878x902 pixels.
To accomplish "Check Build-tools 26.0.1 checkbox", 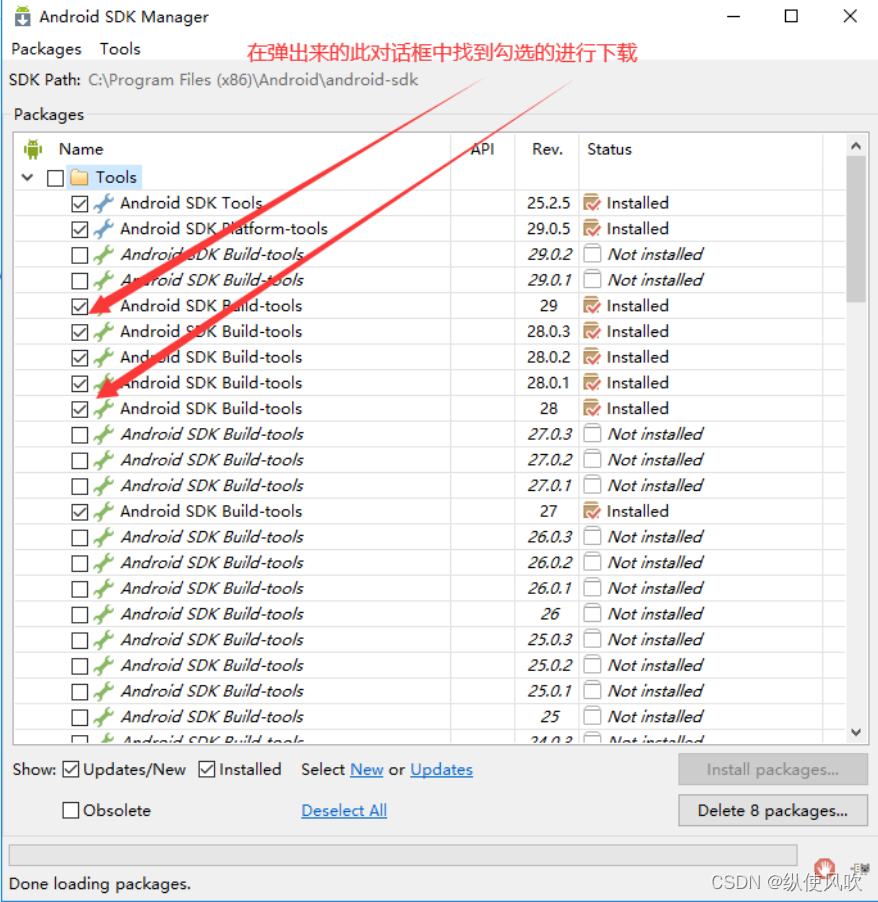I will 80,589.
